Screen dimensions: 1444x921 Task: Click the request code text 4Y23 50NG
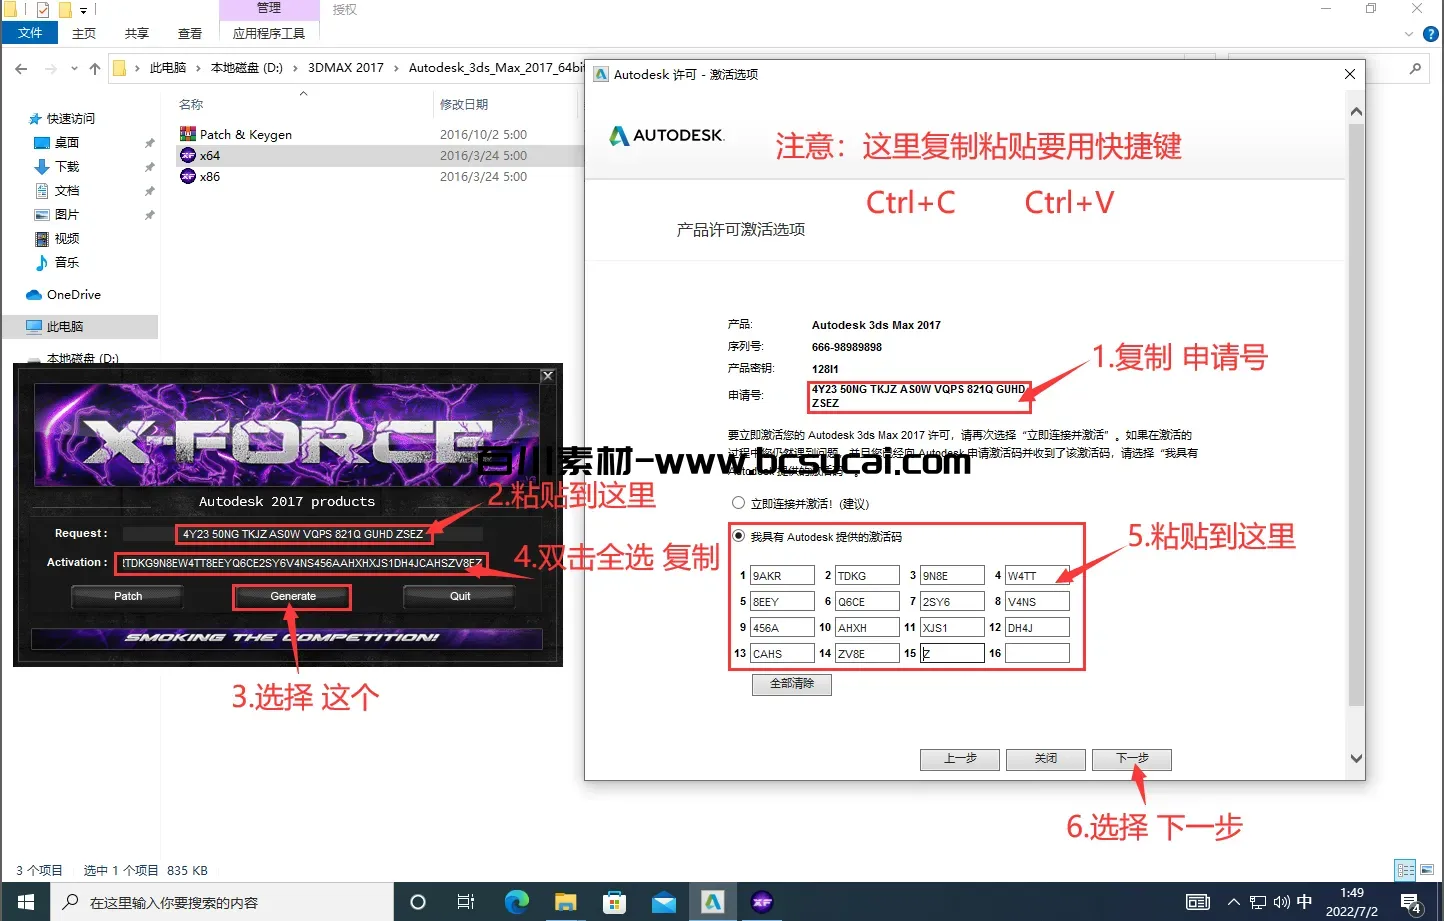[918, 396]
